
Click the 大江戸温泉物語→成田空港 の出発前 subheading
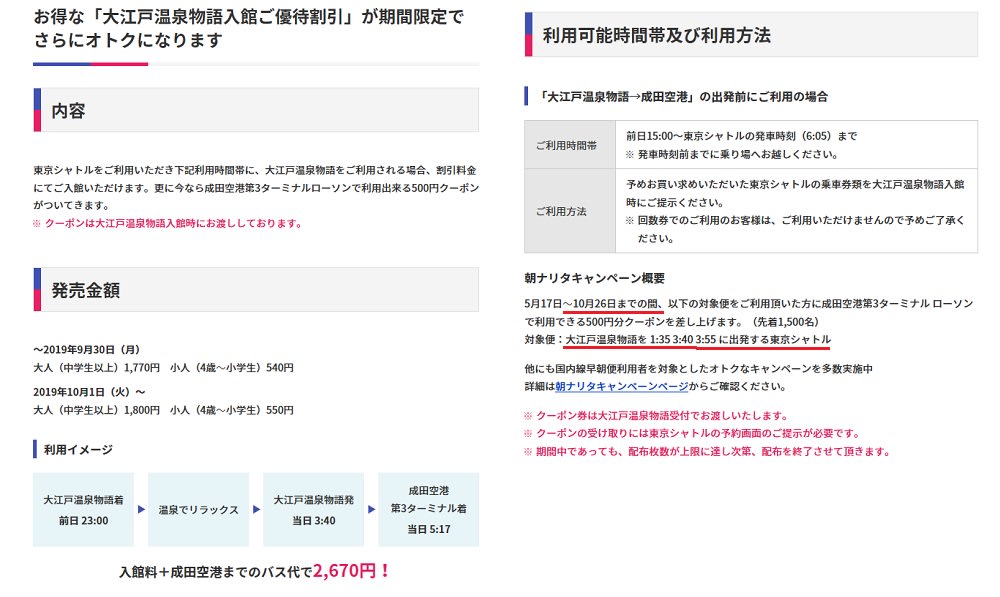point(682,96)
